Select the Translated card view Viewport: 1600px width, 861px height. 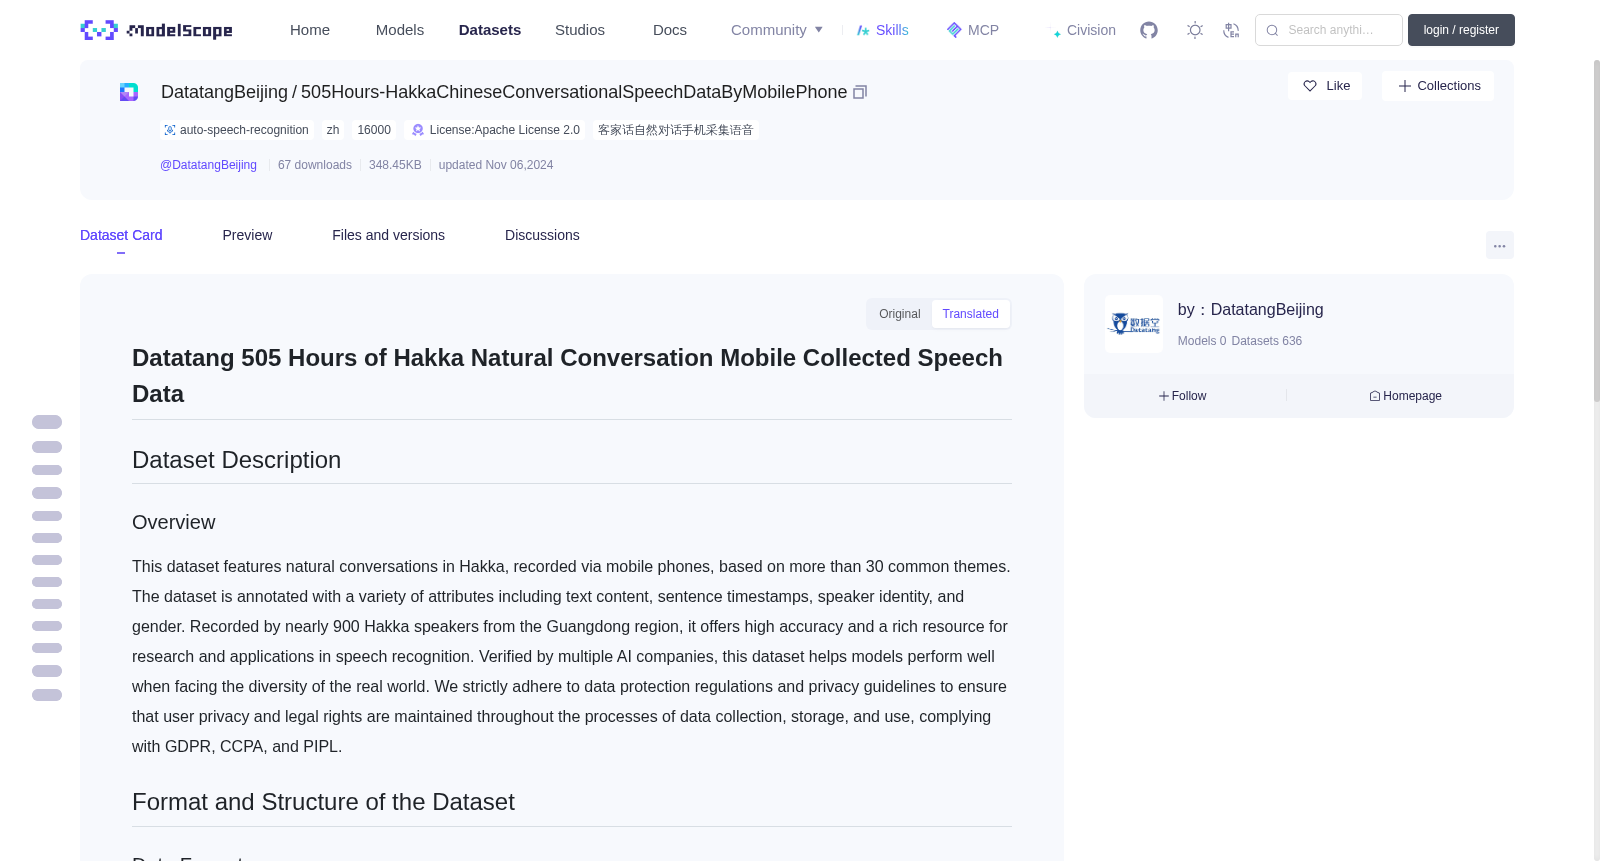[970, 314]
